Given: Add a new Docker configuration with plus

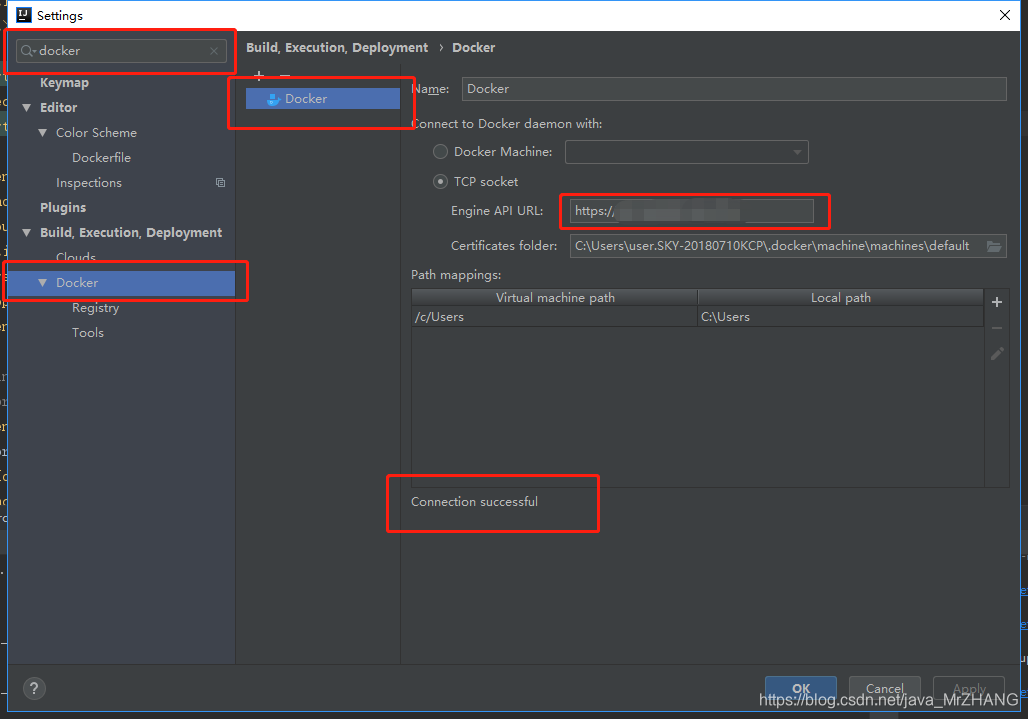Looking at the screenshot, I should point(259,76).
